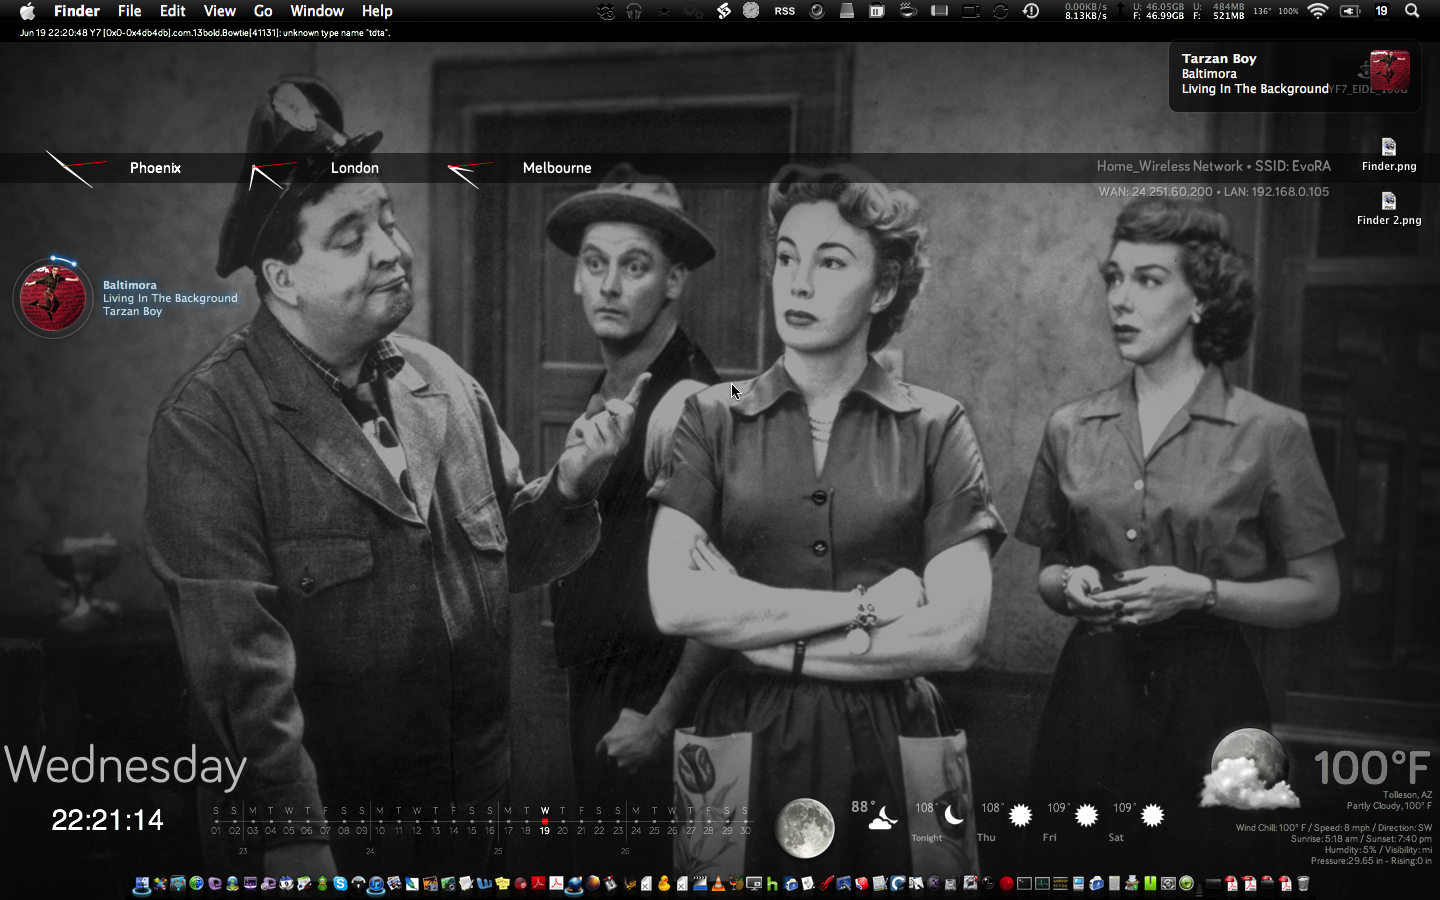This screenshot has width=1440, height=900.
Task: Click the Wednesday day label
Action: [125, 766]
